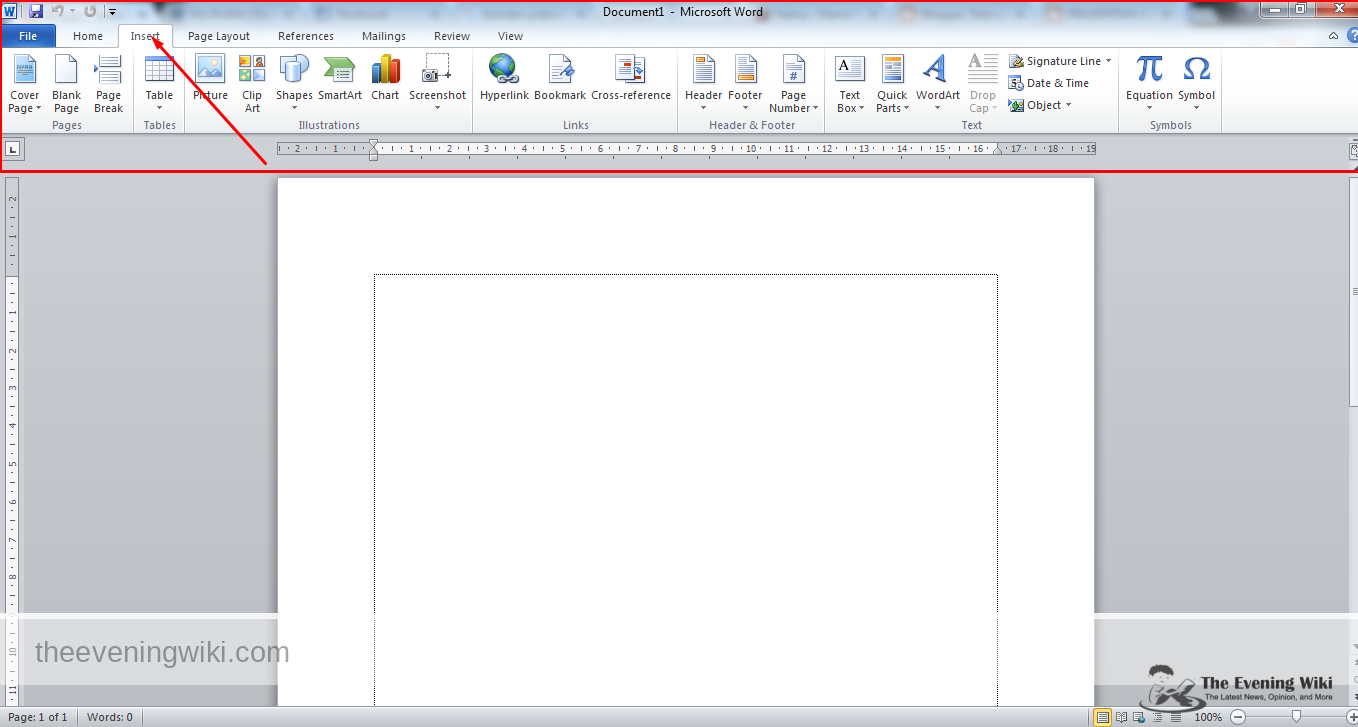Viewport: 1358px width, 727px height.
Task: Click Page: 1 of 1 indicator
Action: point(38,717)
